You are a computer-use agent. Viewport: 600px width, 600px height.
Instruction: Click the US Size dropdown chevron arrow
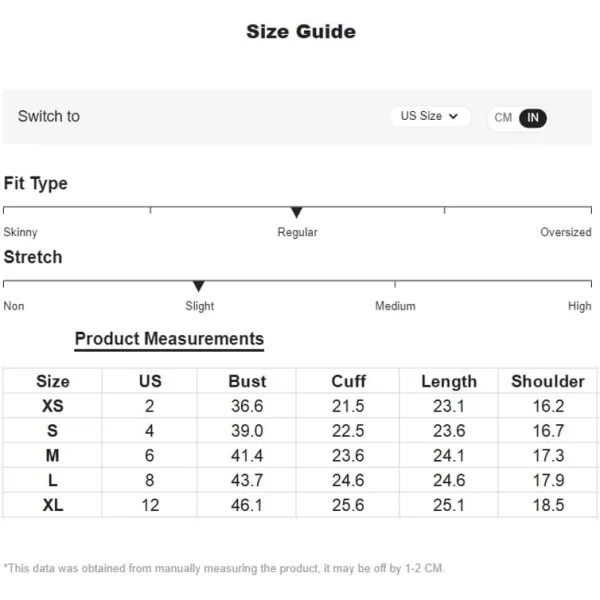pyautogui.click(x=453, y=116)
